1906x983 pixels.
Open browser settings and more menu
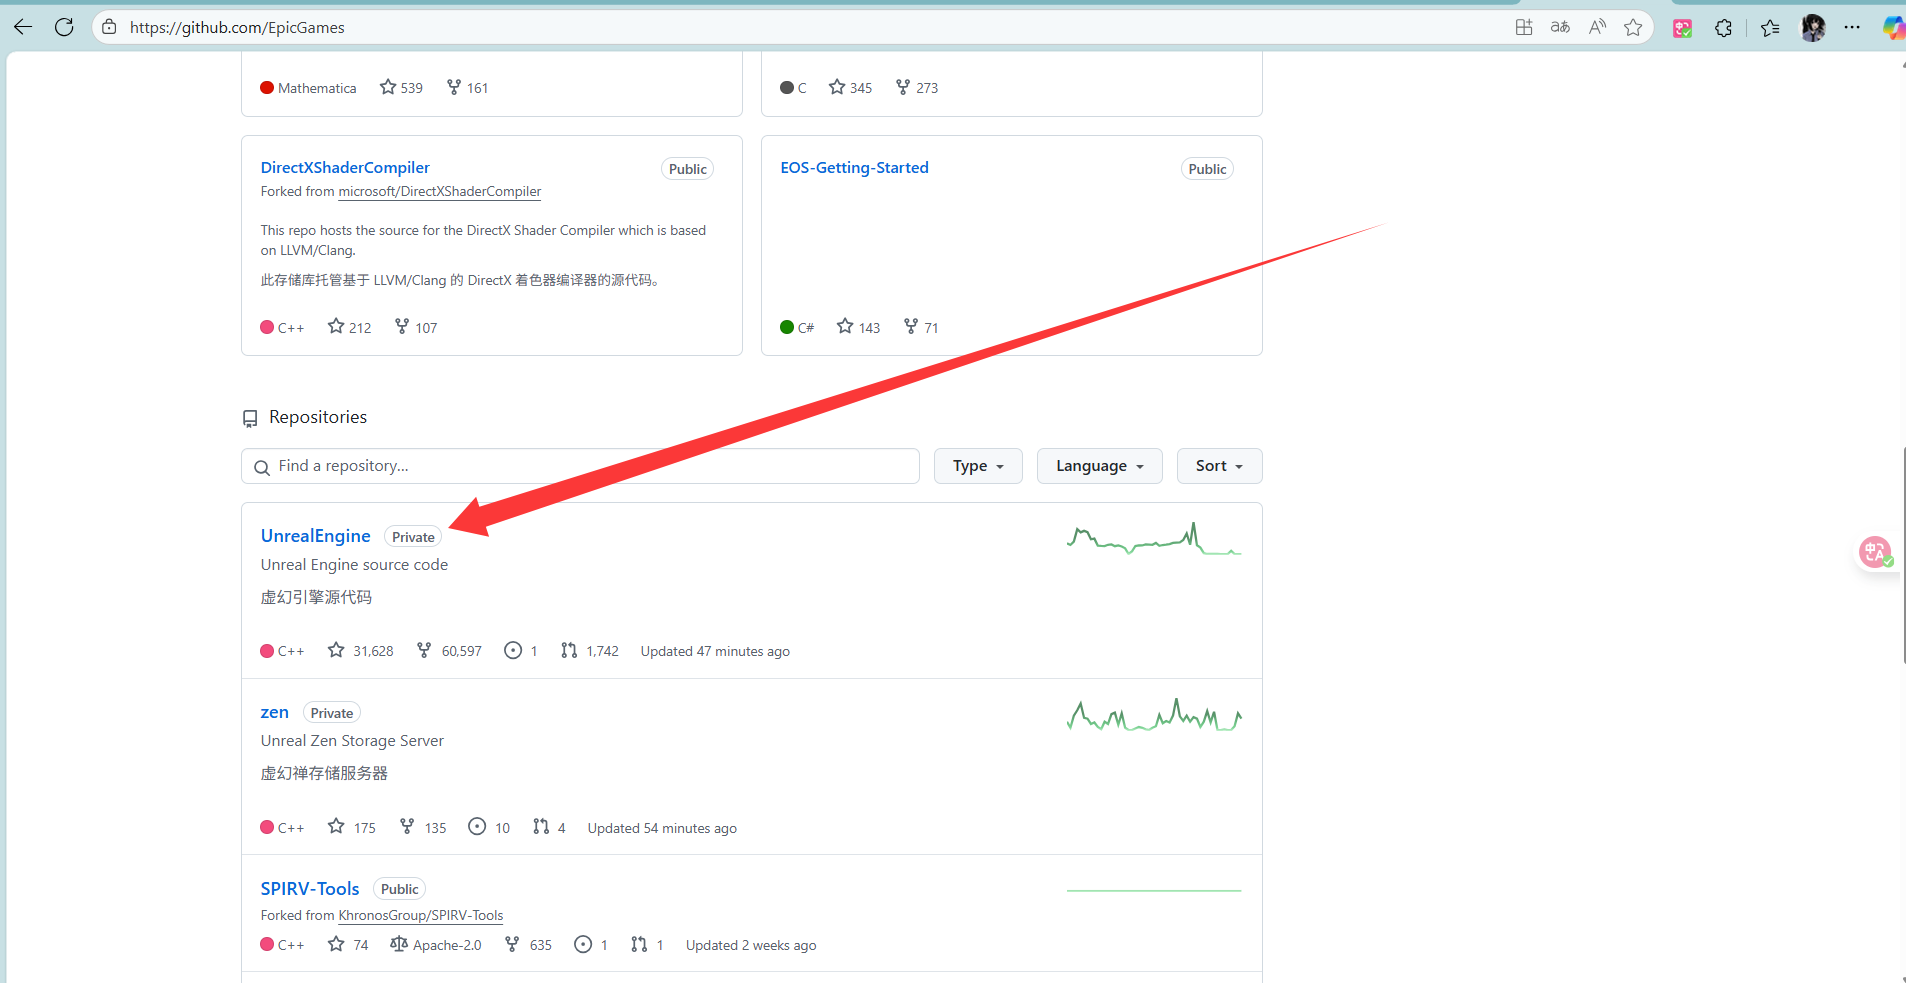point(1852,28)
